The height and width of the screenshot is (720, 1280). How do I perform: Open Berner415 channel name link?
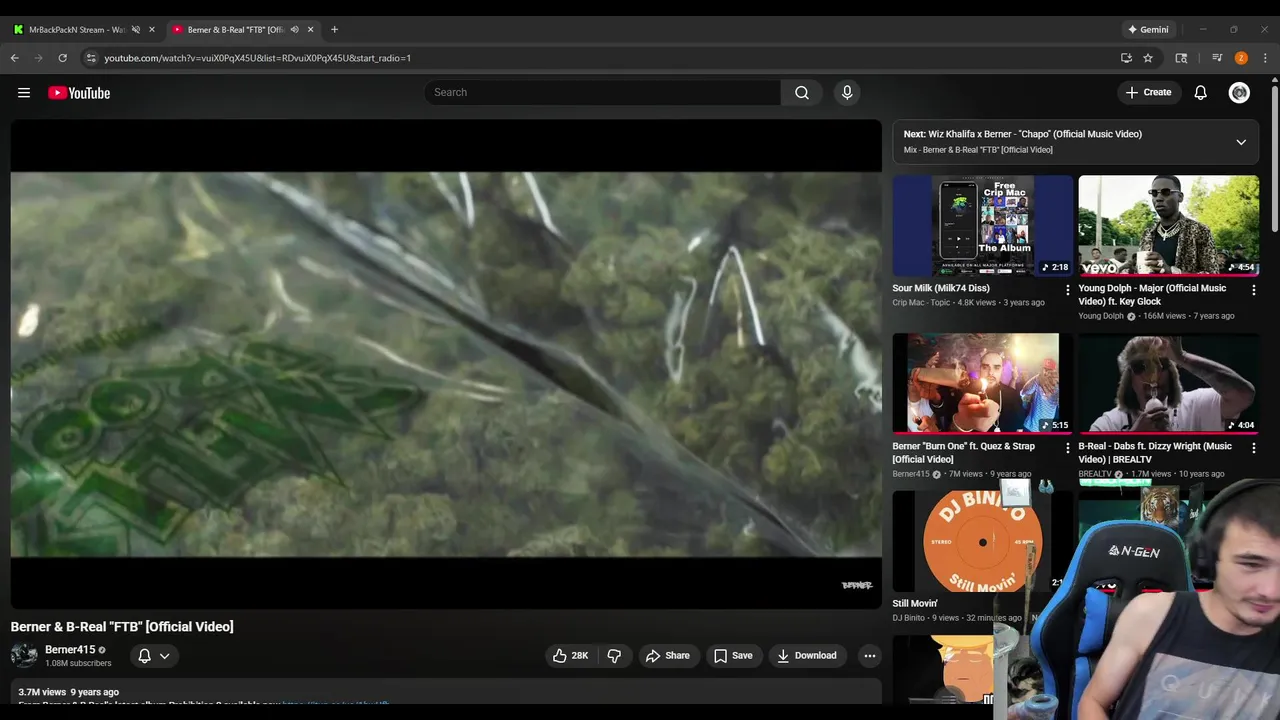[70, 649]
